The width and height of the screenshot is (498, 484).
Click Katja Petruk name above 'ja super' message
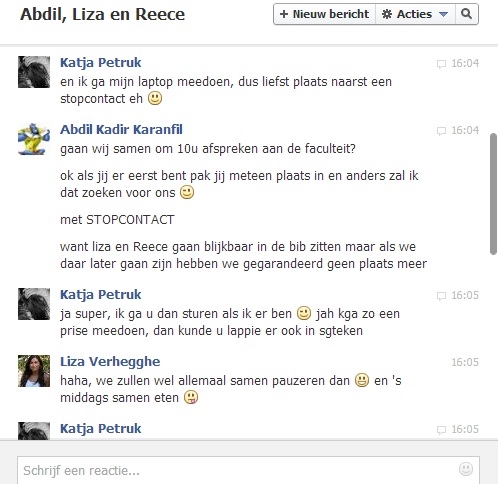[101, 295]
